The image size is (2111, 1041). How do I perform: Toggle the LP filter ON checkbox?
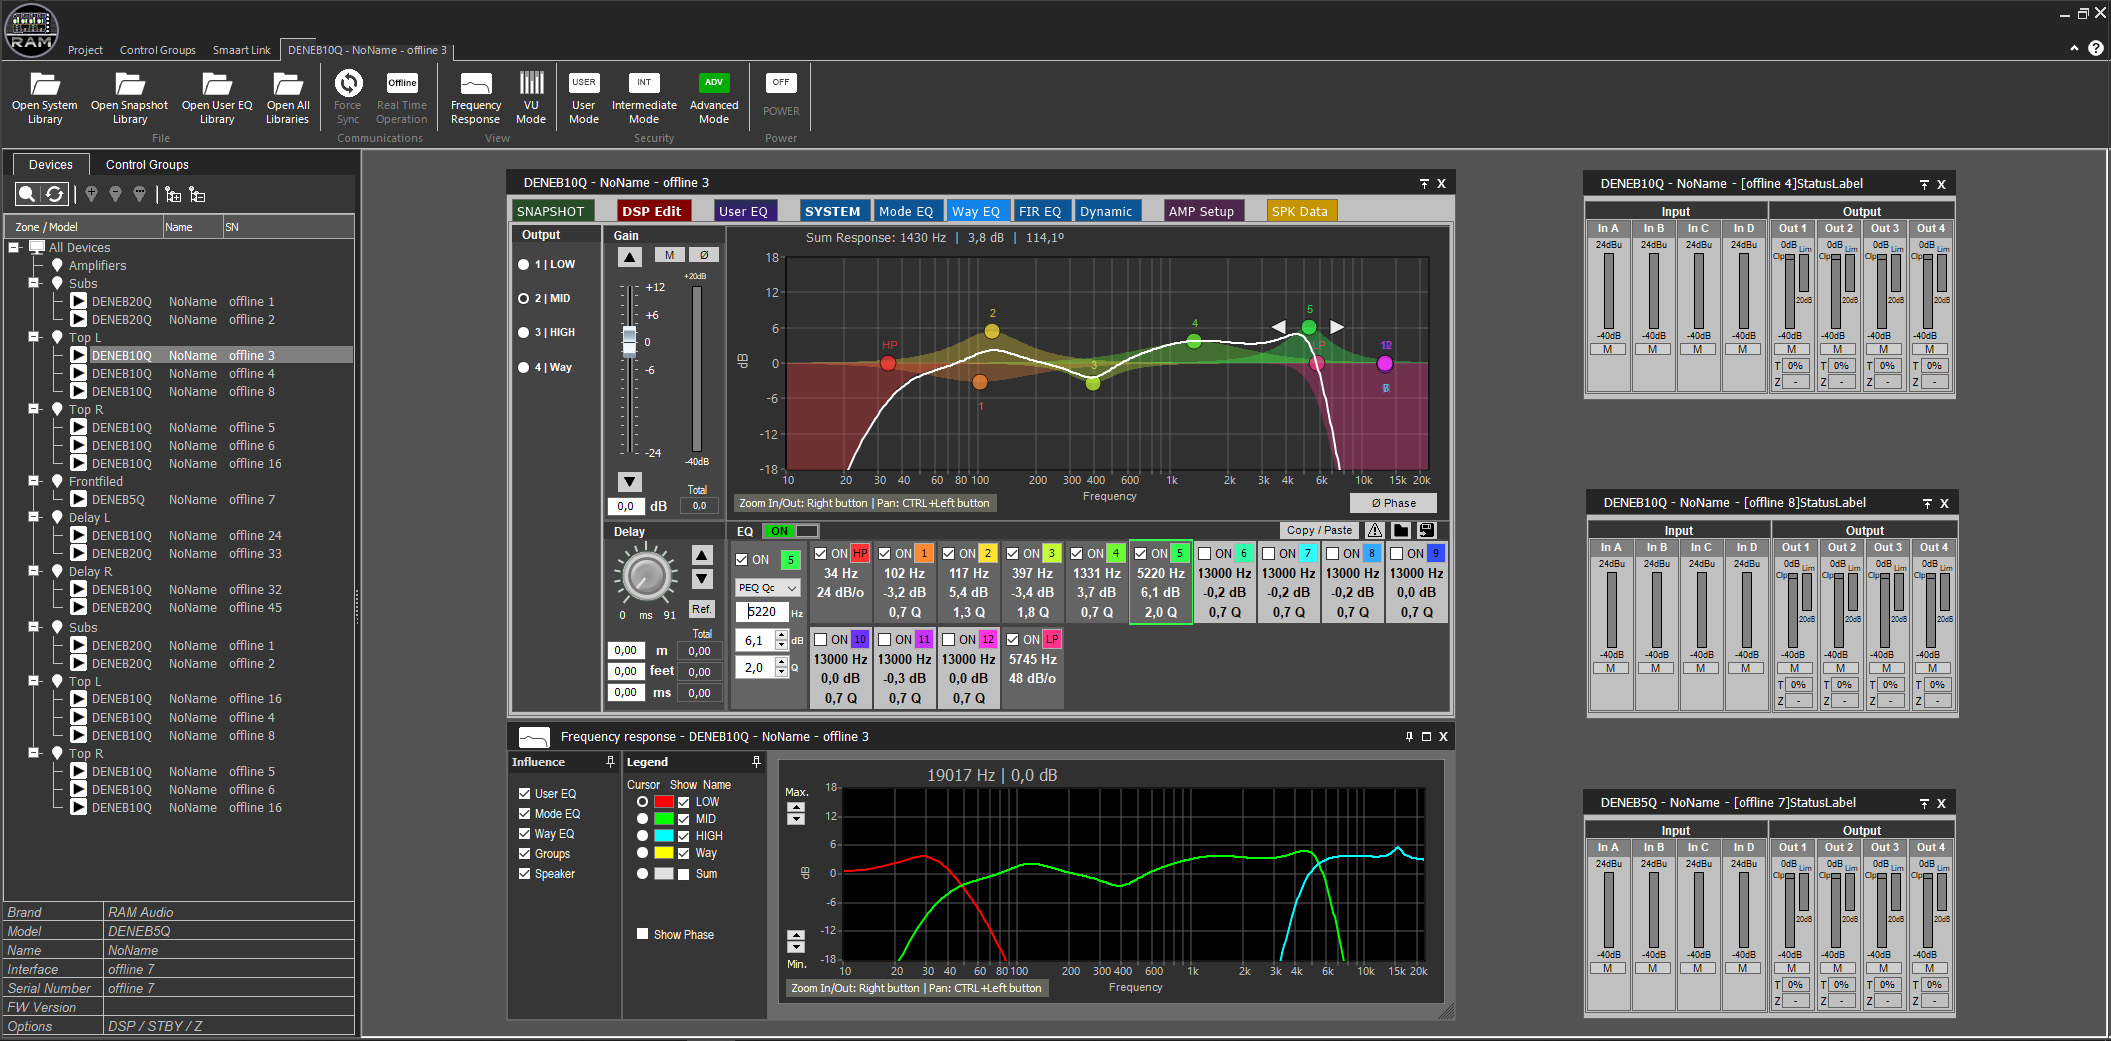(x=1012, y=639)
